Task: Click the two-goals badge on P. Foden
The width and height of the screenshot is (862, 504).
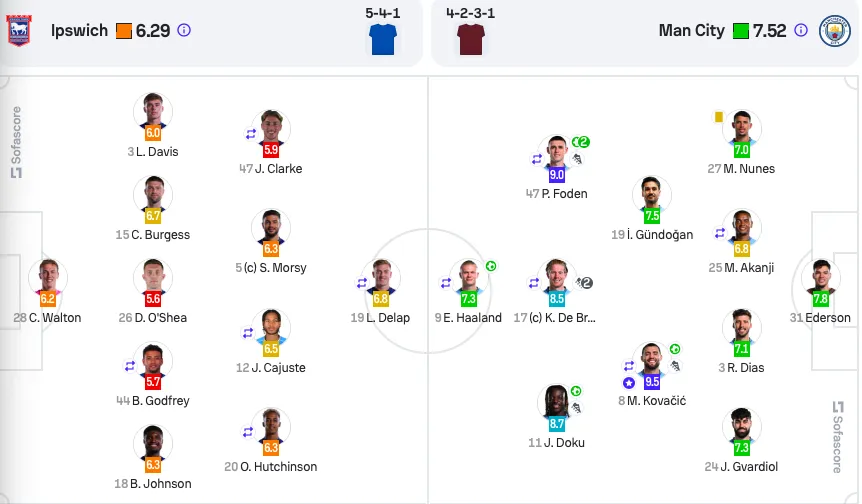Action: [581, 142]
